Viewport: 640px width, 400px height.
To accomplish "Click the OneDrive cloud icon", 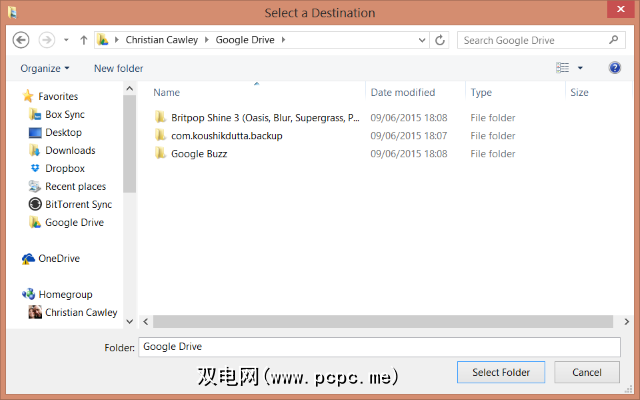I will pyautogui.click(x=28, y=258).
